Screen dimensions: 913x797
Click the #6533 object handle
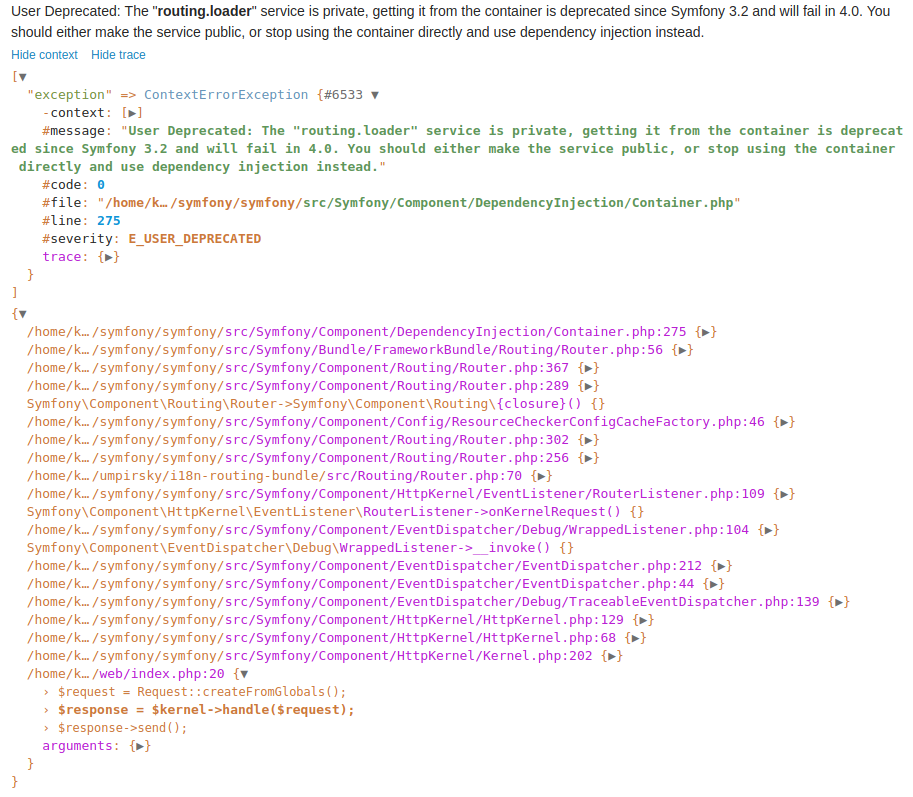343,95
